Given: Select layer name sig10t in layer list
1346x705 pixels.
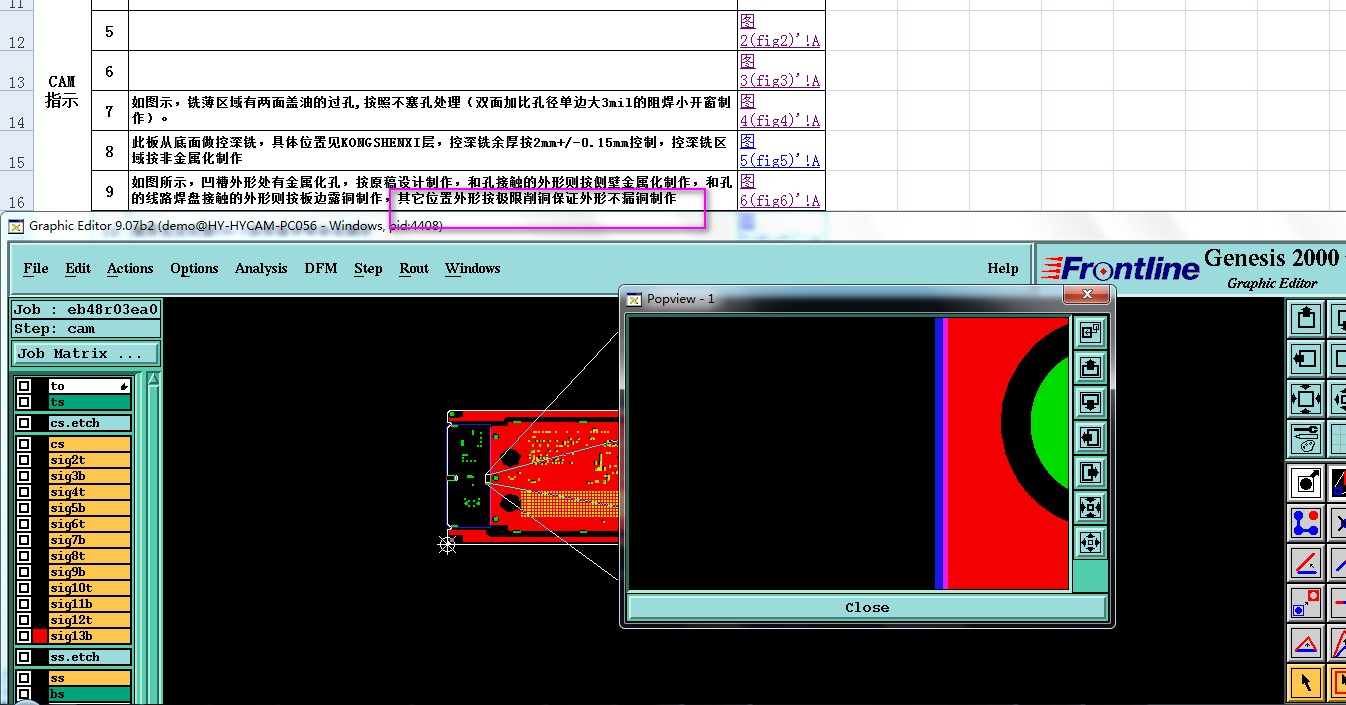Looking at the screenshot, I should tap(89, 588).
